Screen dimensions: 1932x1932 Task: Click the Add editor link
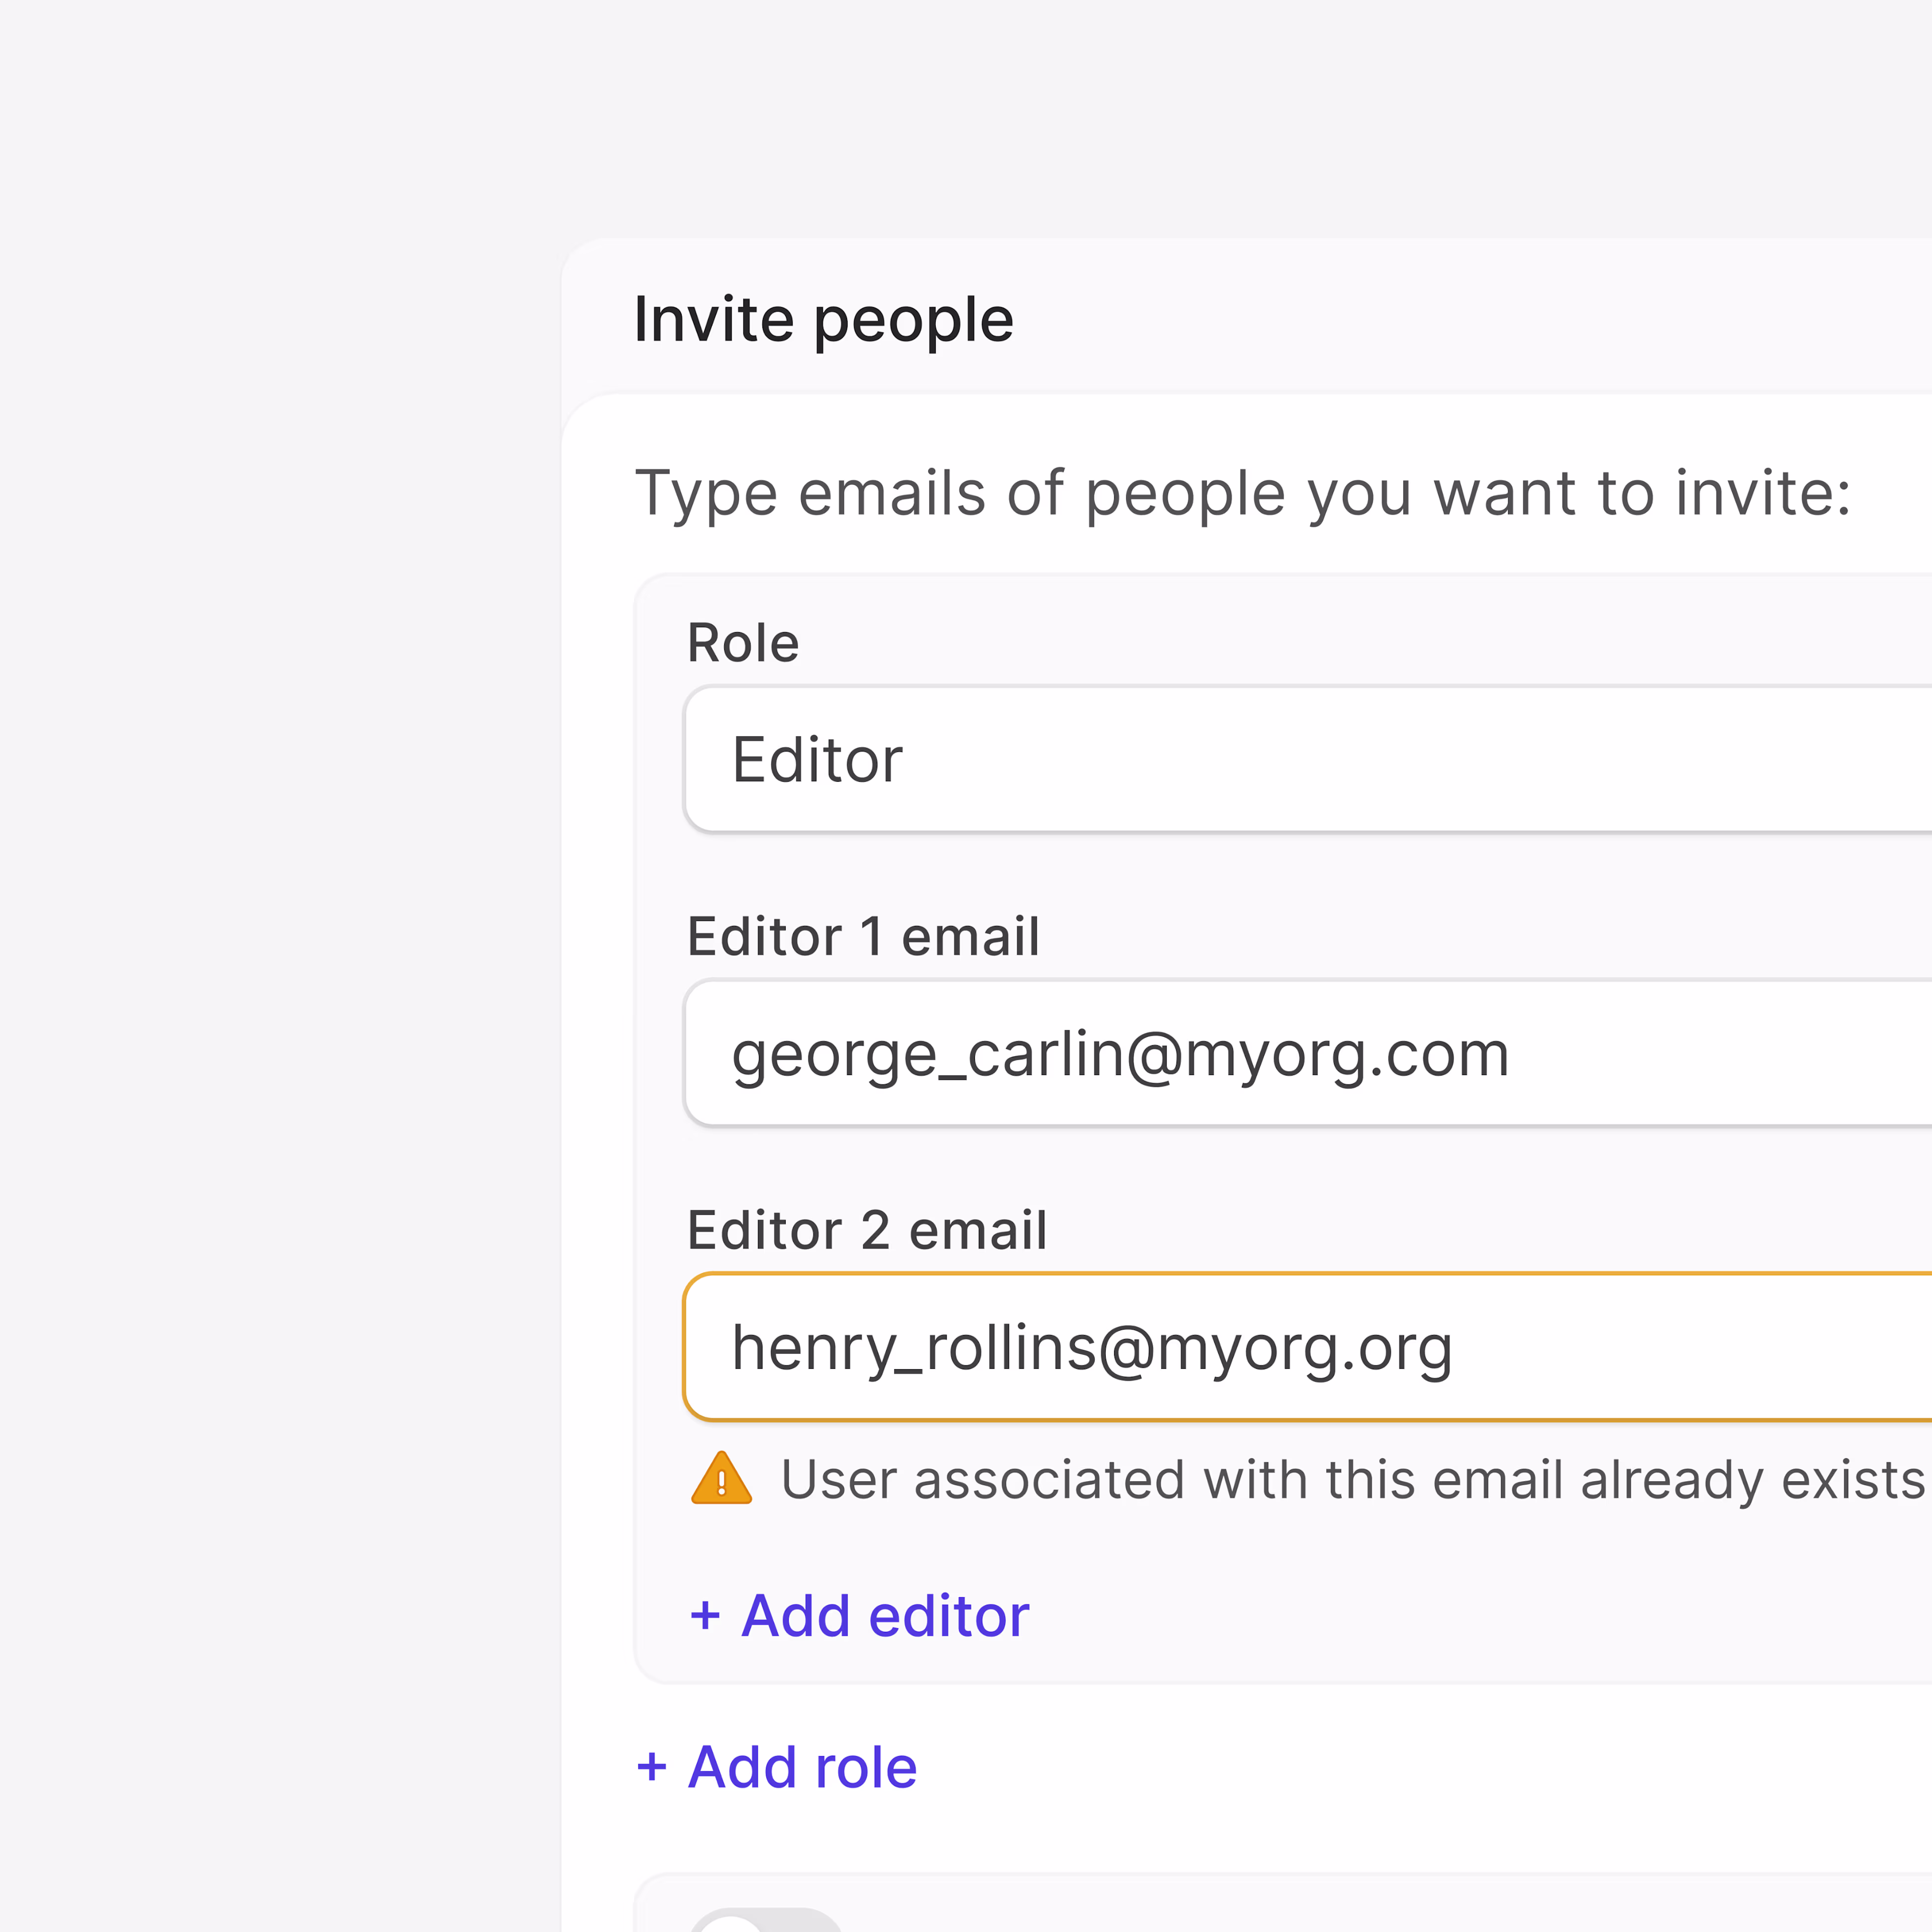point(884,1615)
